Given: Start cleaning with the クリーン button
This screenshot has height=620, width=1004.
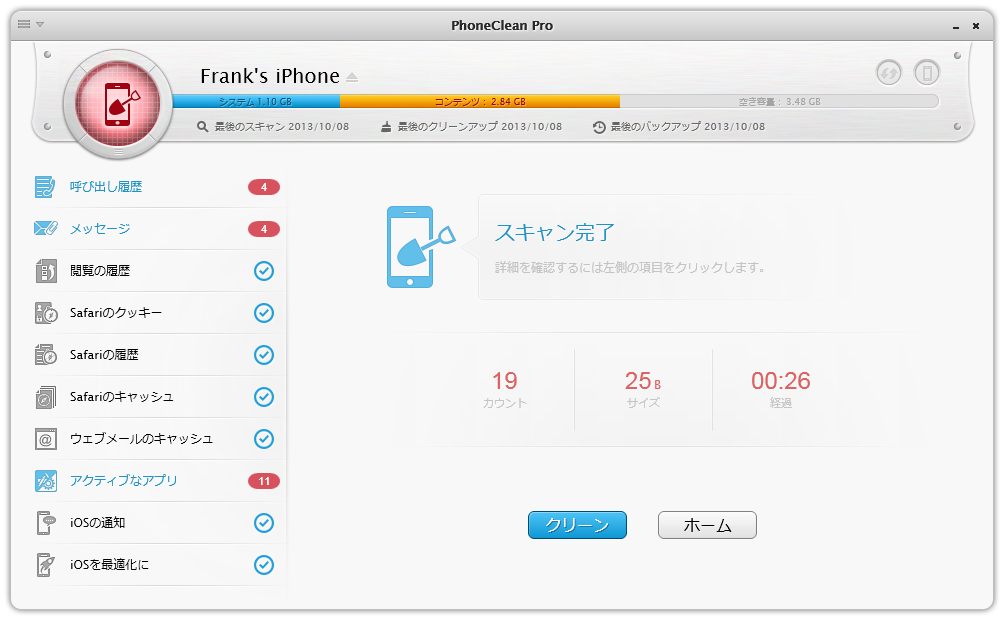Looking at the screenshot, I should (577, 525).
